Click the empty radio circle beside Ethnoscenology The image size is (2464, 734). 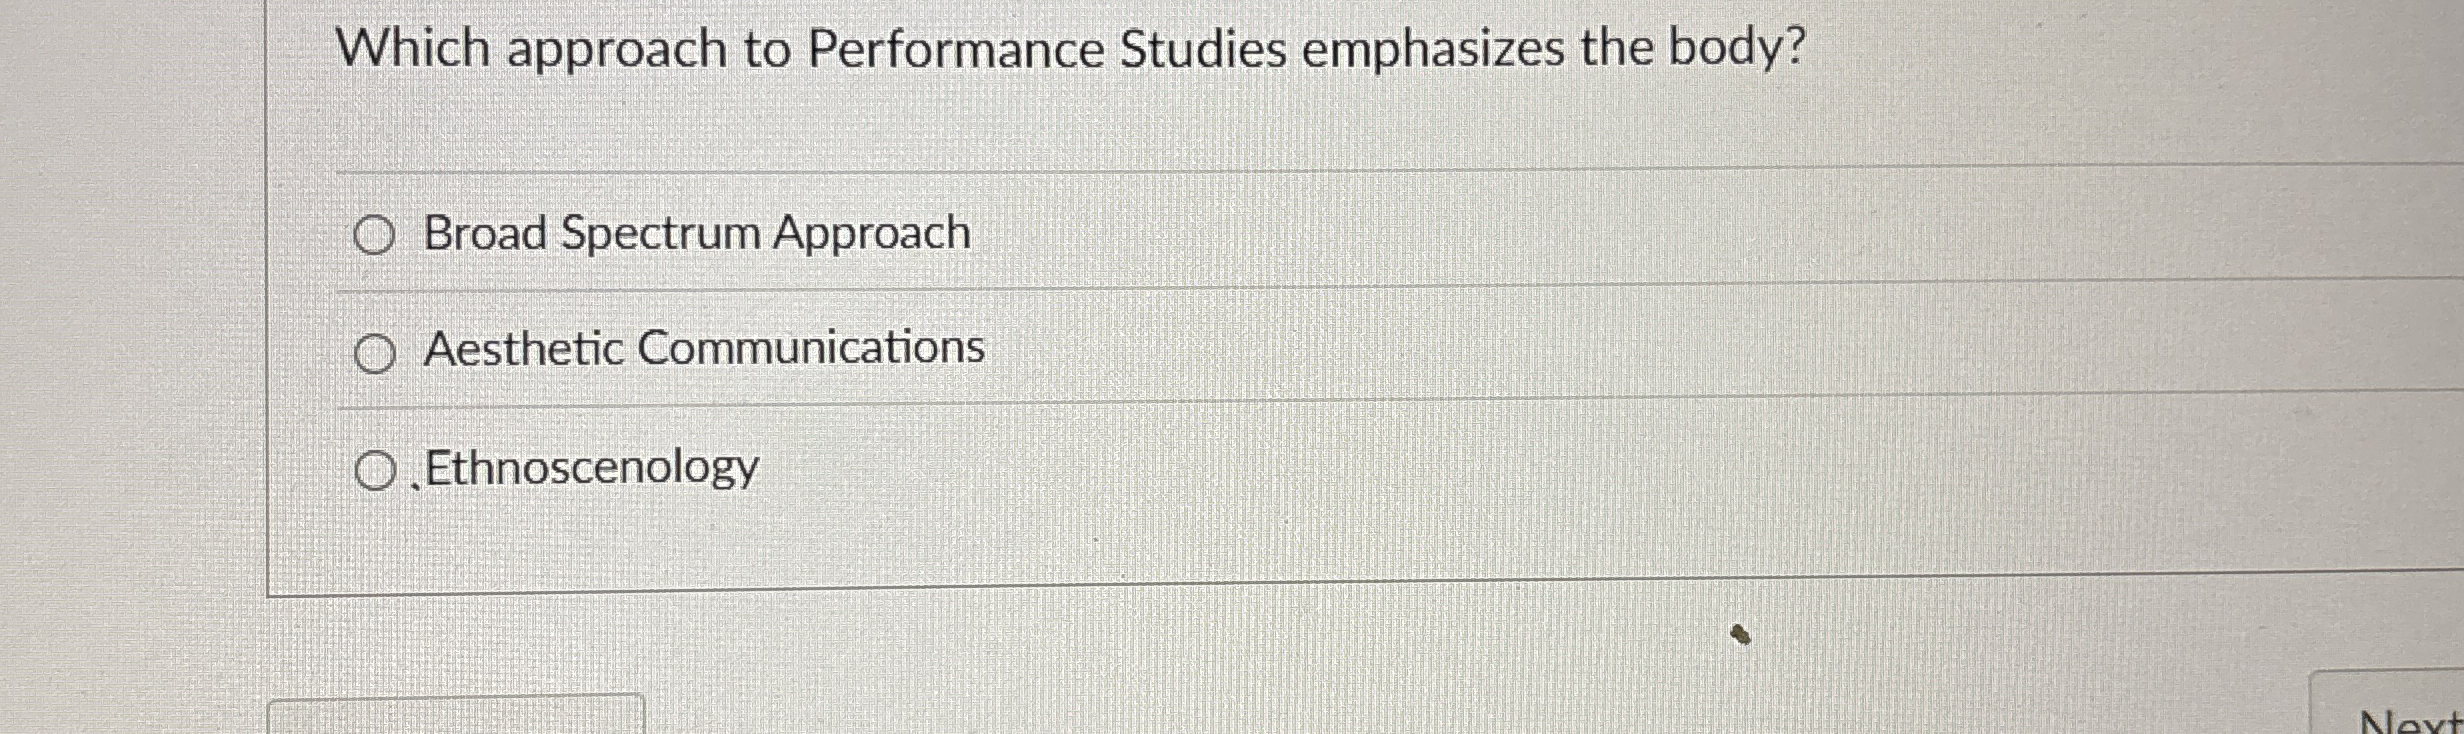pos(377,468)
